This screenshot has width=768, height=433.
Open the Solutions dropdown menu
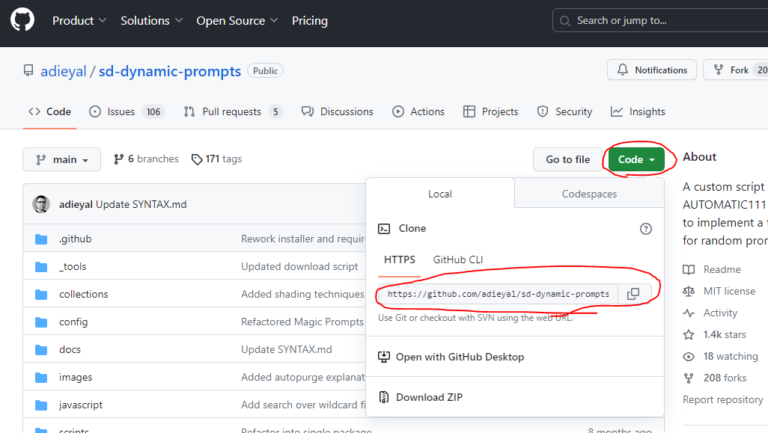150,20
